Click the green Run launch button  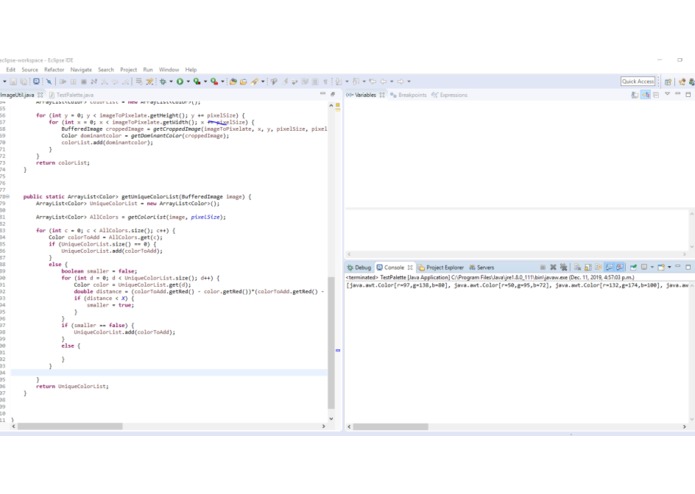(x=180, y=82)
